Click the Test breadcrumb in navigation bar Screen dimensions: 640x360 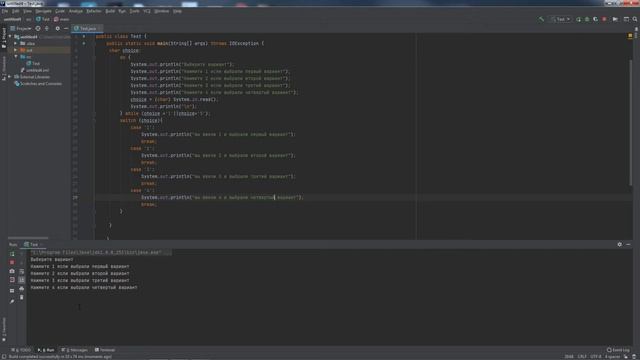coord(42,19)
